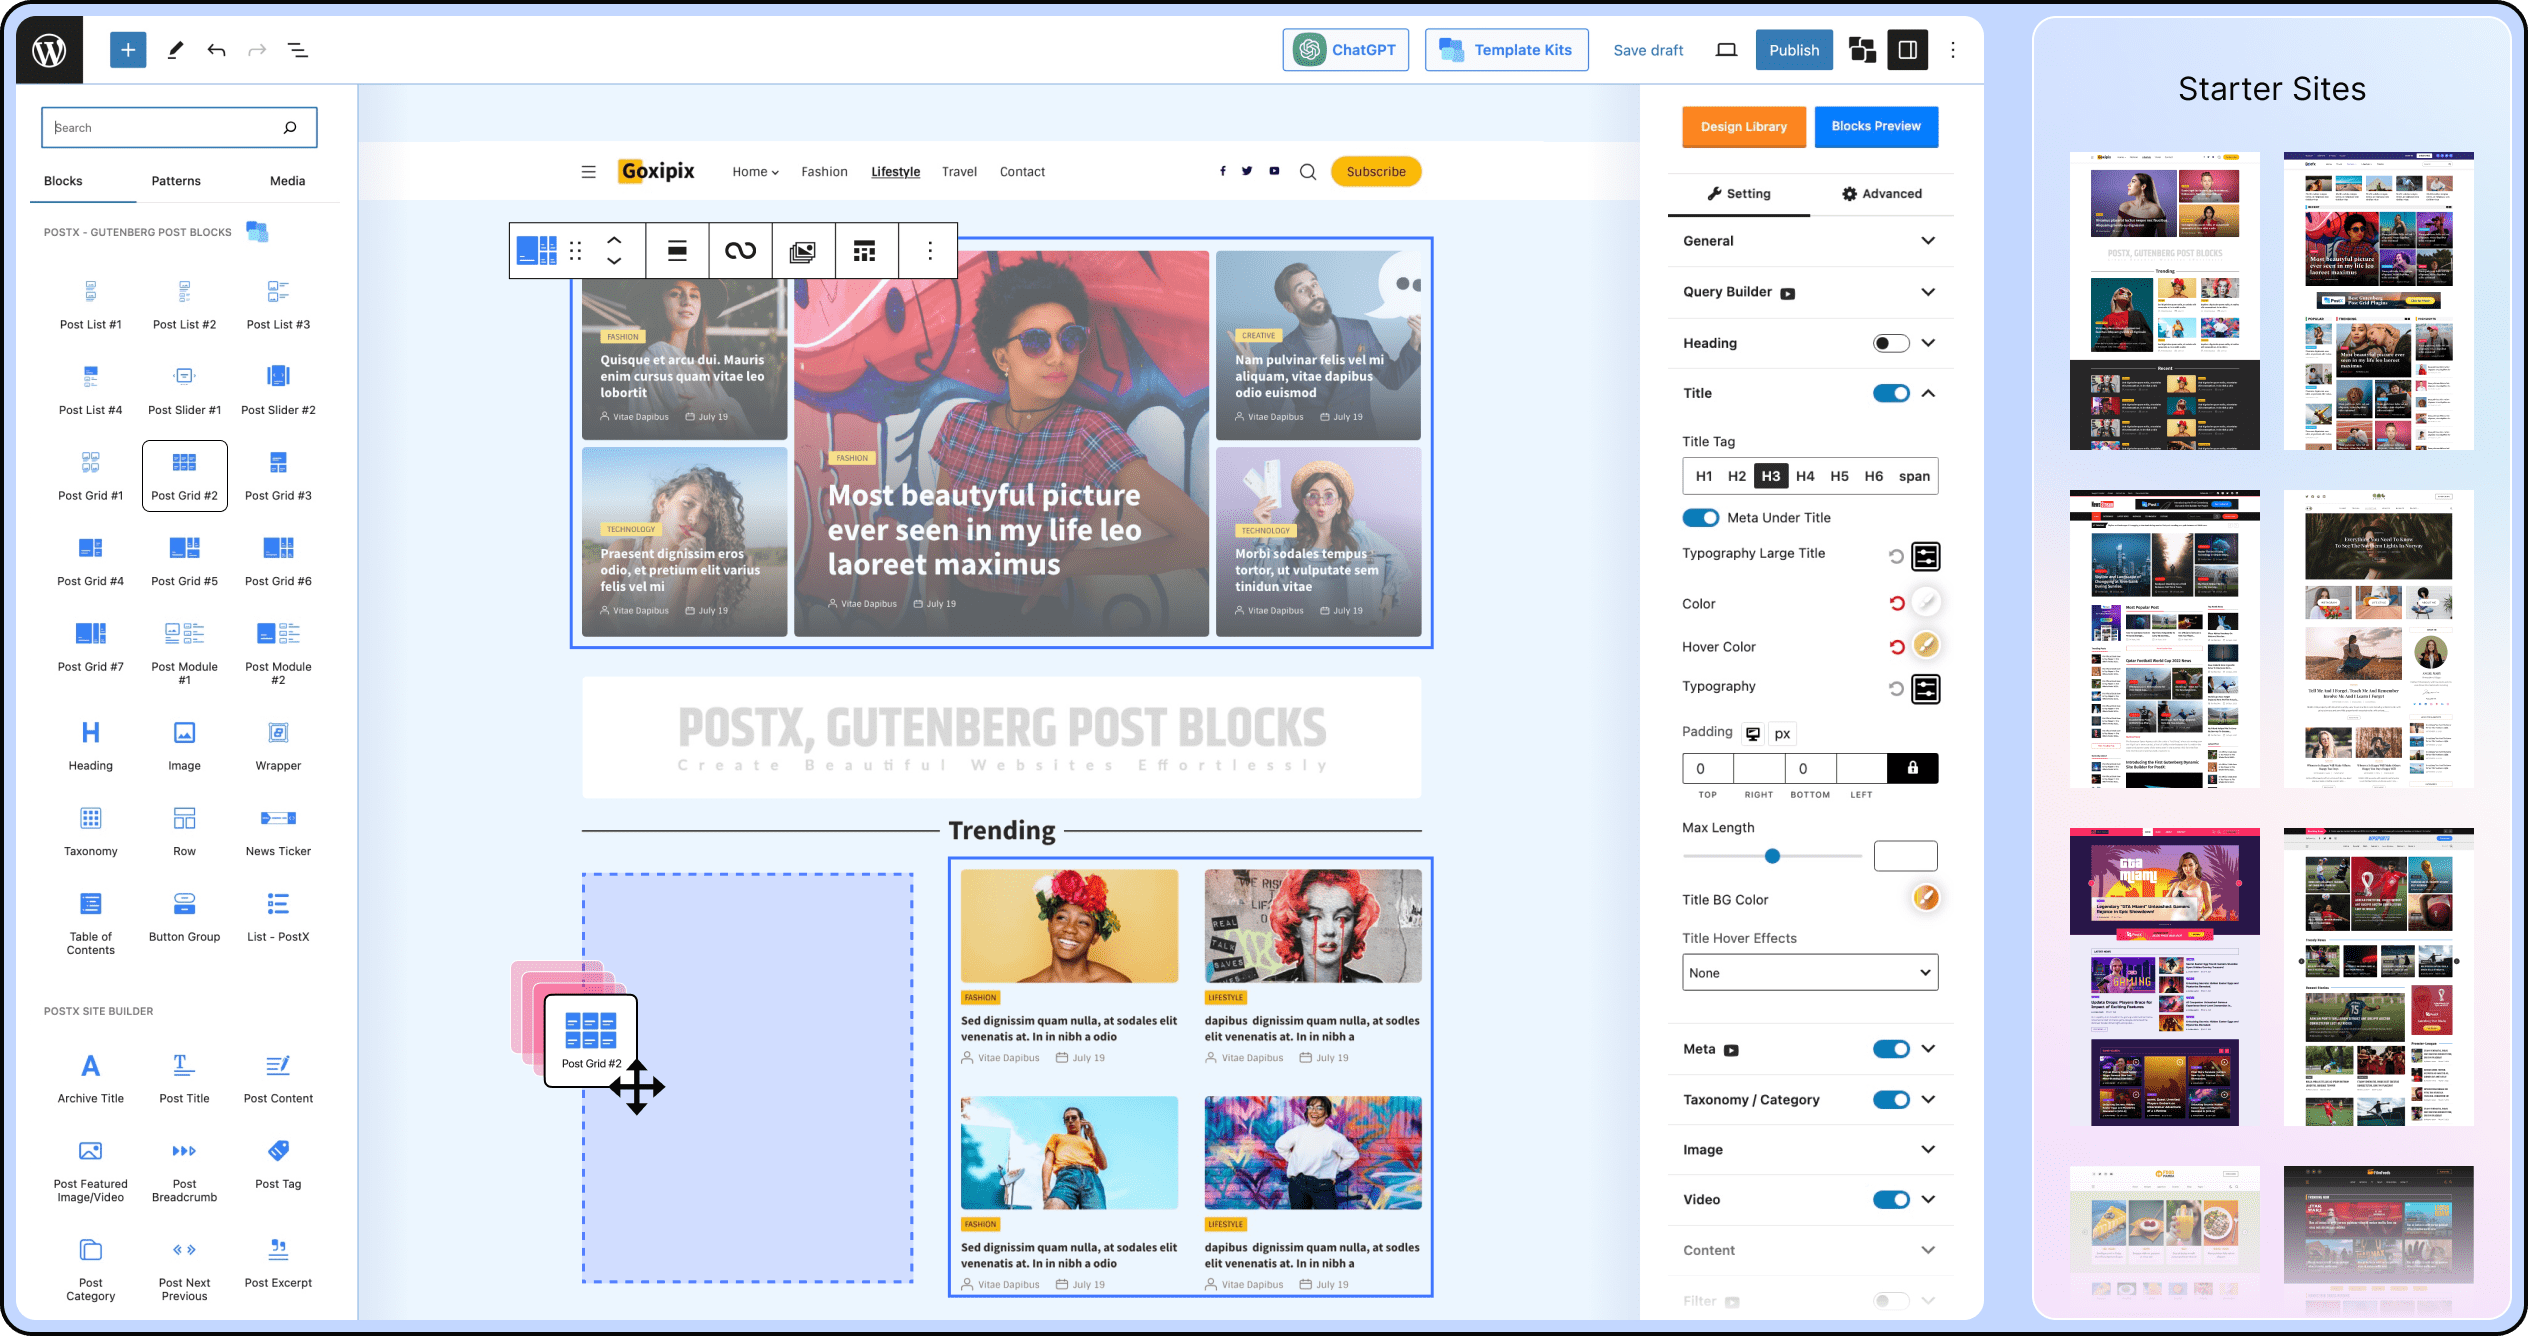
Task: Insert the Archive Title block
Action: (x=91, y=1078)
